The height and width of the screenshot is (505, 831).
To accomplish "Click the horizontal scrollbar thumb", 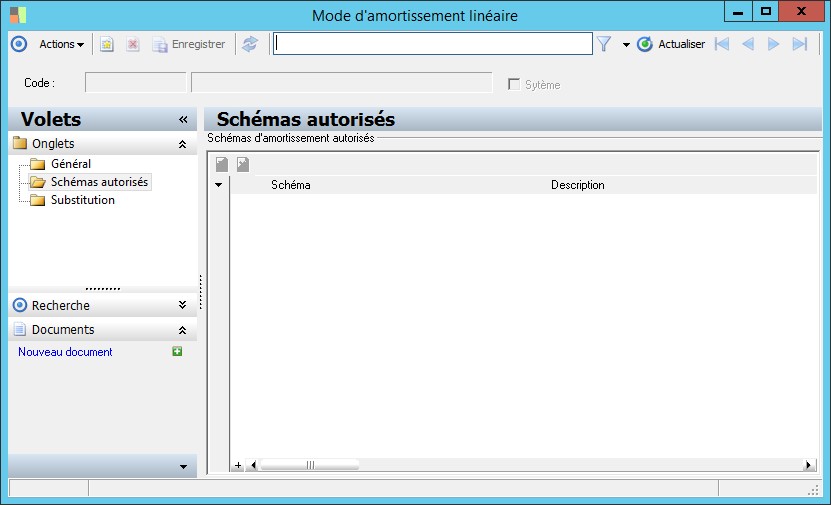I will tap(310, 465).
